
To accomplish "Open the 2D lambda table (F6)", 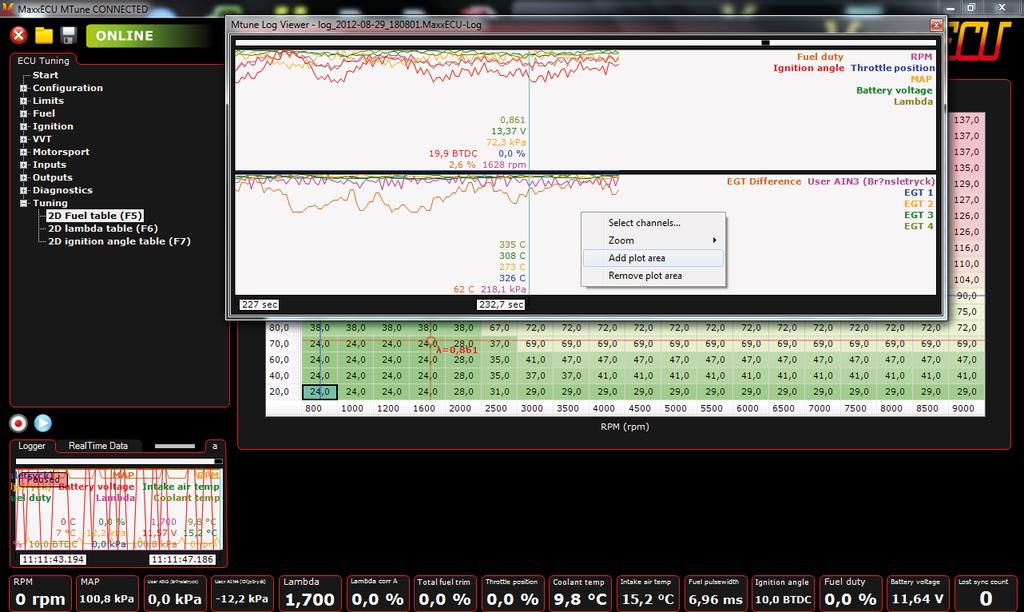I will click(103, 229).
